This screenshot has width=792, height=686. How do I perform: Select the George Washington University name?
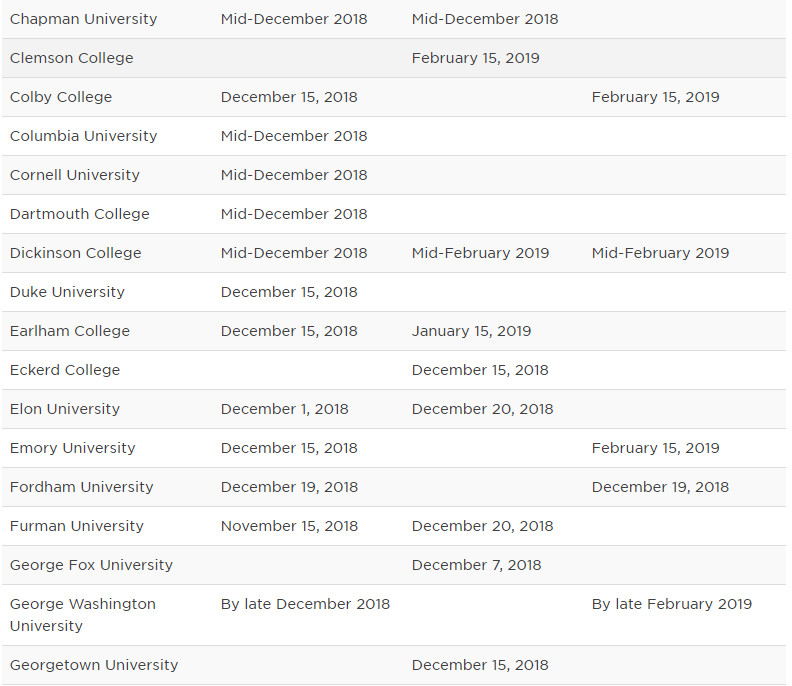coord(83,615)
